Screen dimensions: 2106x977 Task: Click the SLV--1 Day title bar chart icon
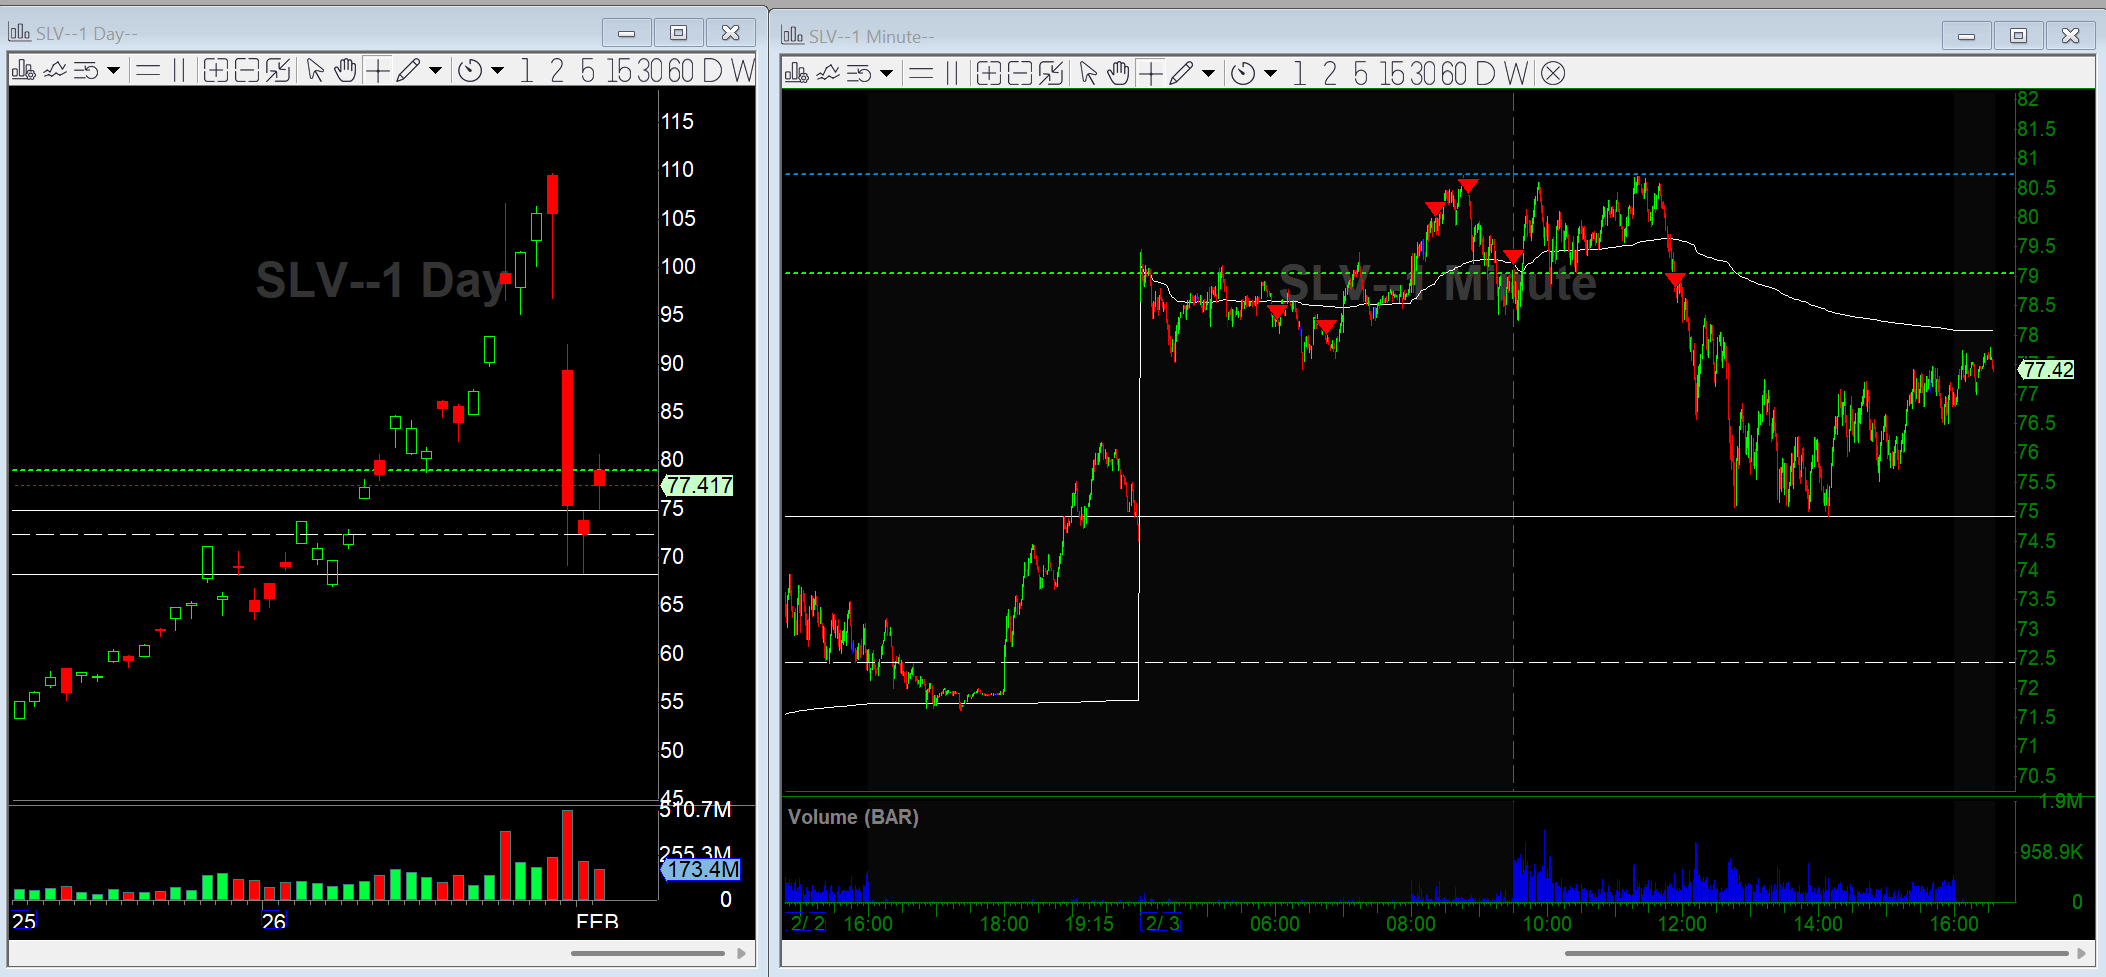click(19, 32)
